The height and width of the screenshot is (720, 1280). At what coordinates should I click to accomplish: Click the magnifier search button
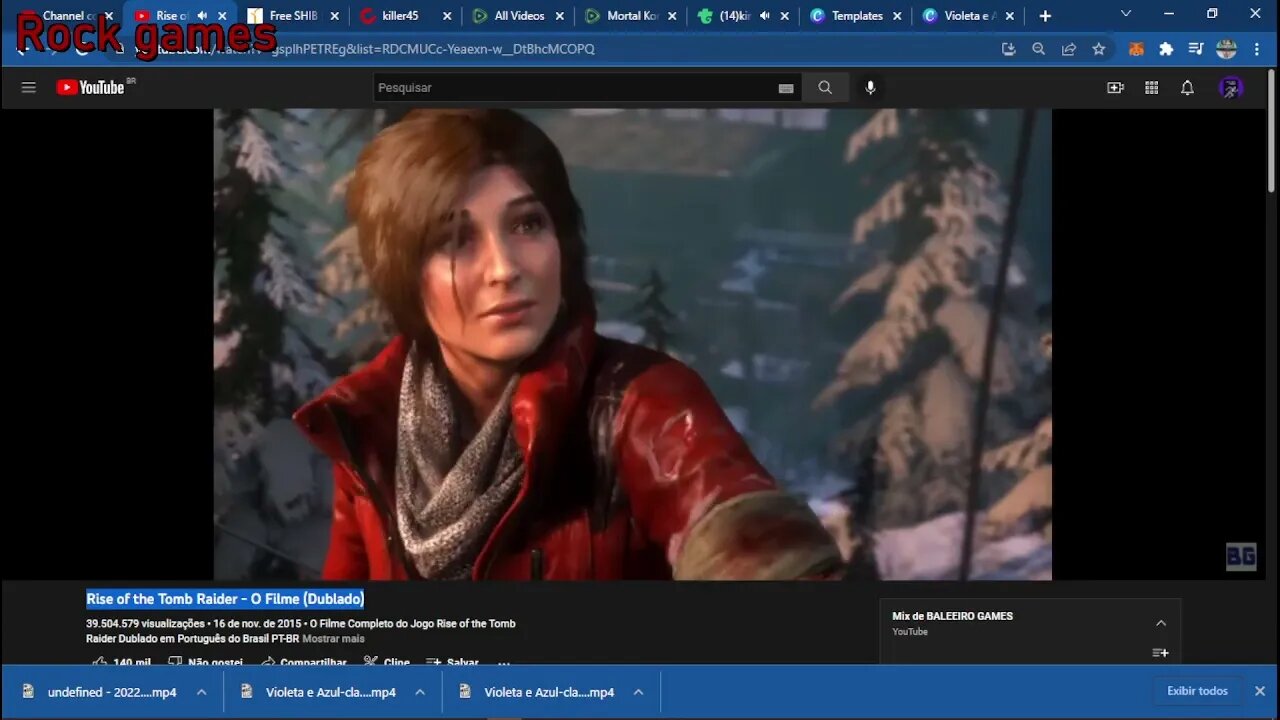[825, 88]
